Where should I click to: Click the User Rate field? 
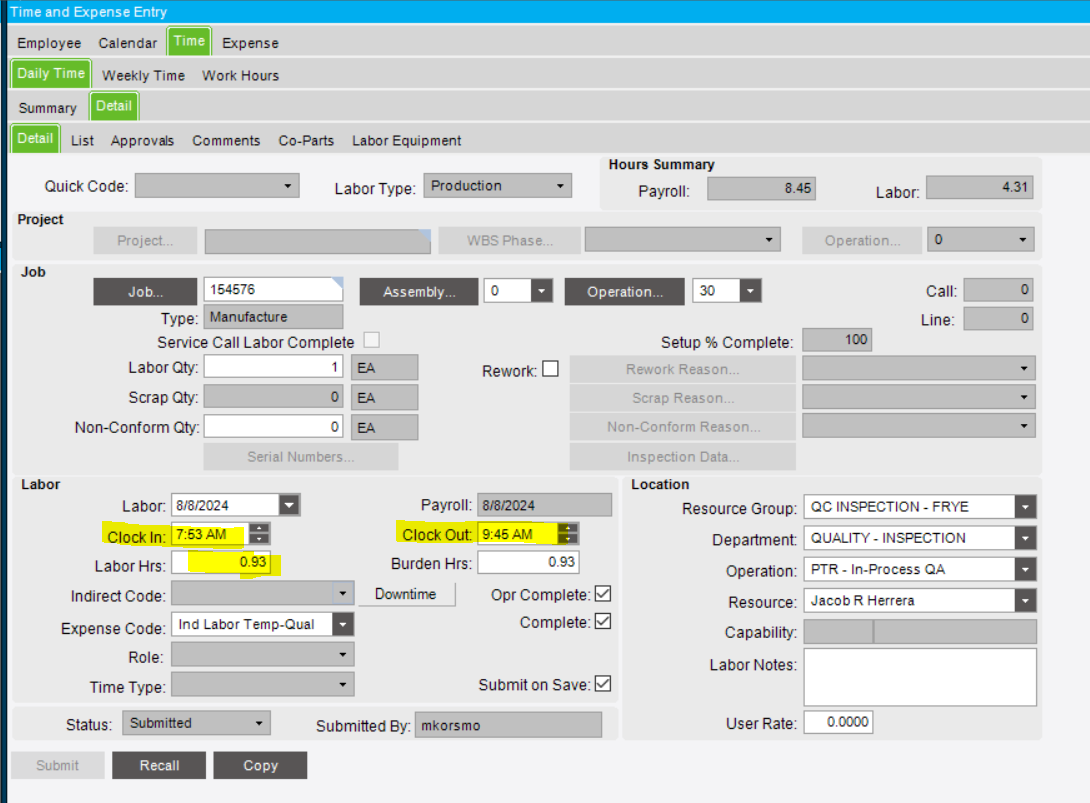(838, 722)
